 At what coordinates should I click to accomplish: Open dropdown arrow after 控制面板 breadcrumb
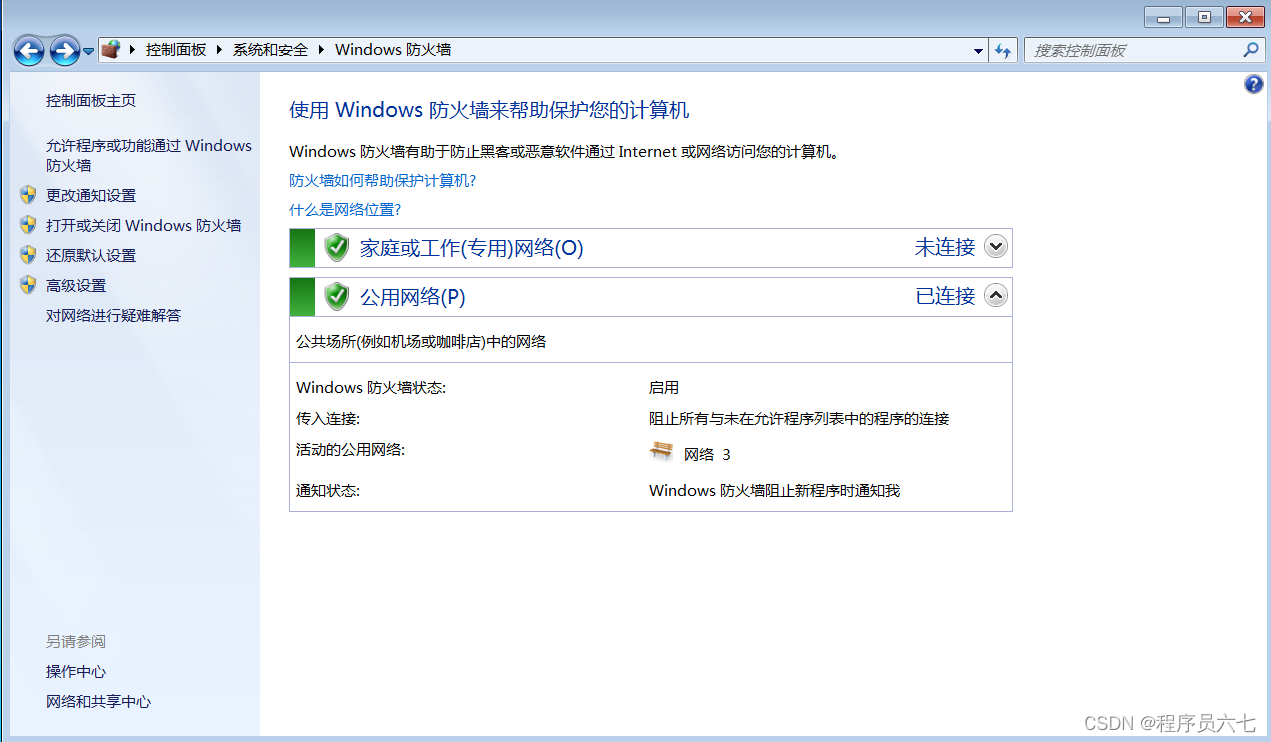[220, 49]
